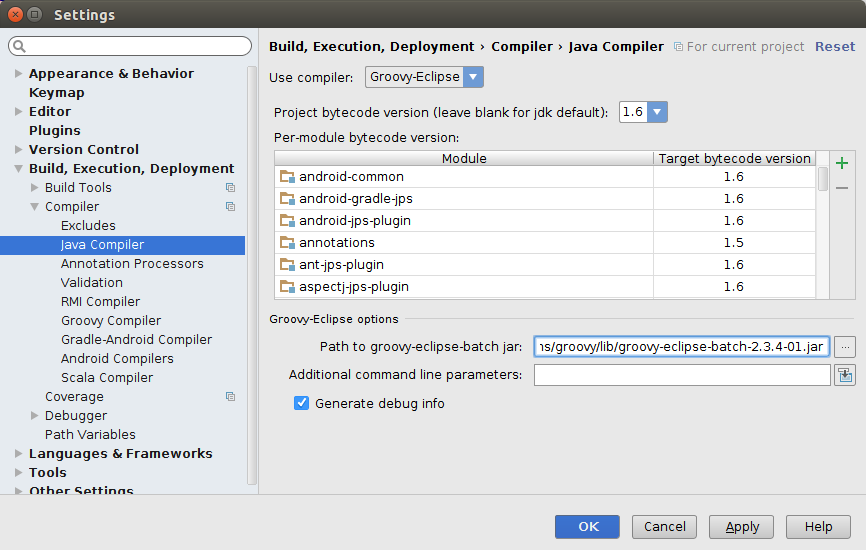Click the aspectj-jps-plugin module folder icon
This screenshot has height=550, width=866.
tap(287, 287)
